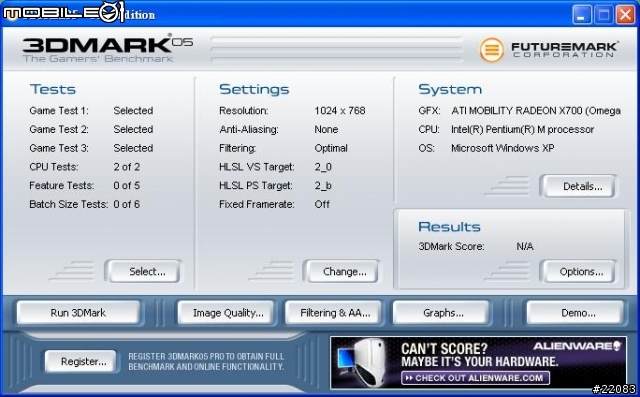Image resolution: width=640 pixels, height=397 pixels.
Task: Click the Filtering value Optimal
Action: pyautogui.click(x=331, y=148)
